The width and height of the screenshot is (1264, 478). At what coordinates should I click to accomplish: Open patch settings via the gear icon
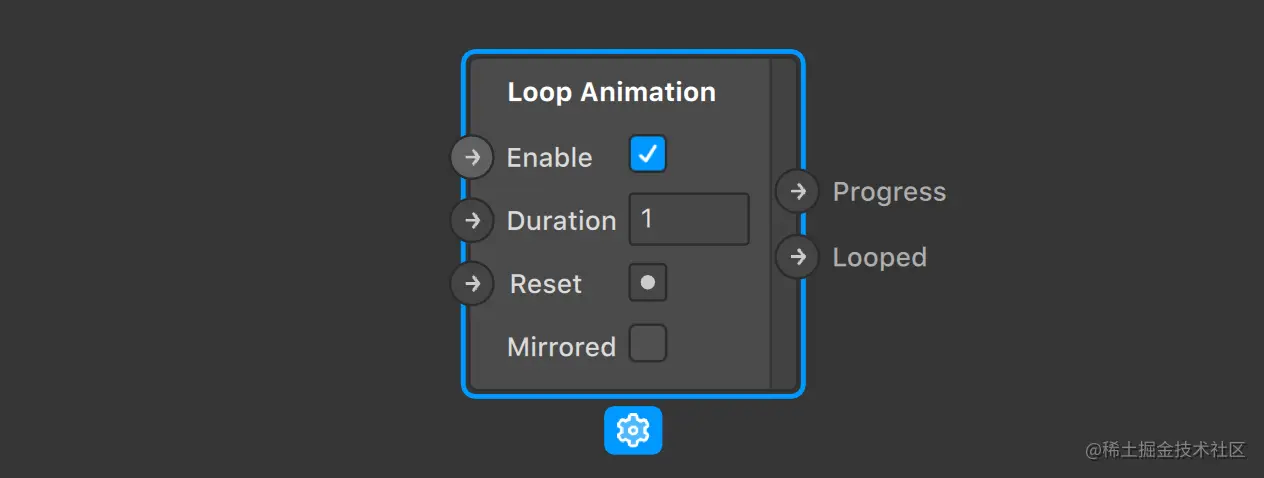pos(633,431)
